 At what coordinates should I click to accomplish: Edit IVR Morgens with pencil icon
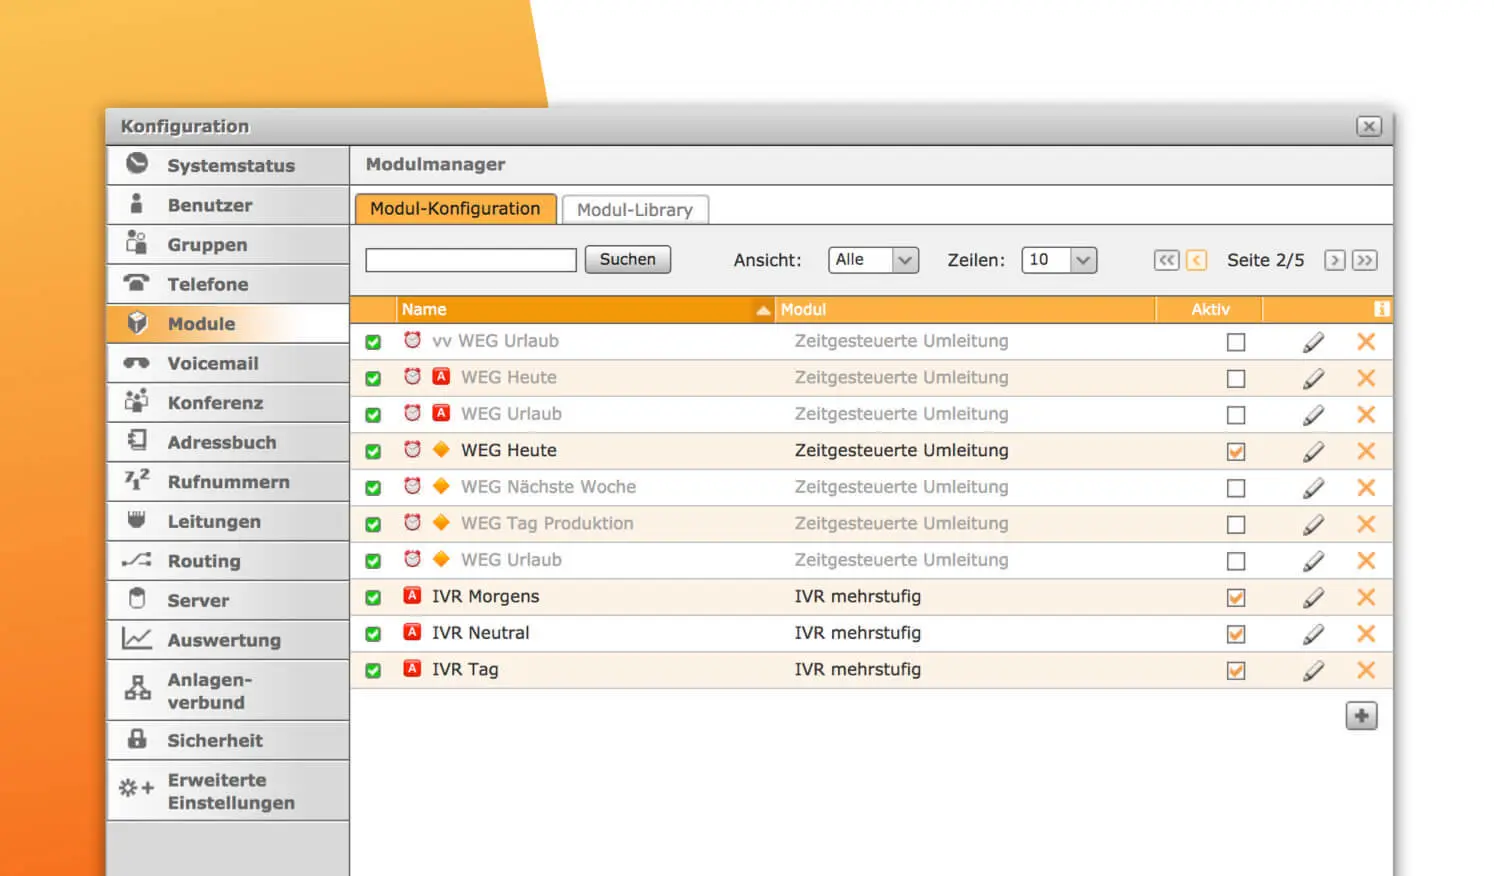pos(1313,598)
